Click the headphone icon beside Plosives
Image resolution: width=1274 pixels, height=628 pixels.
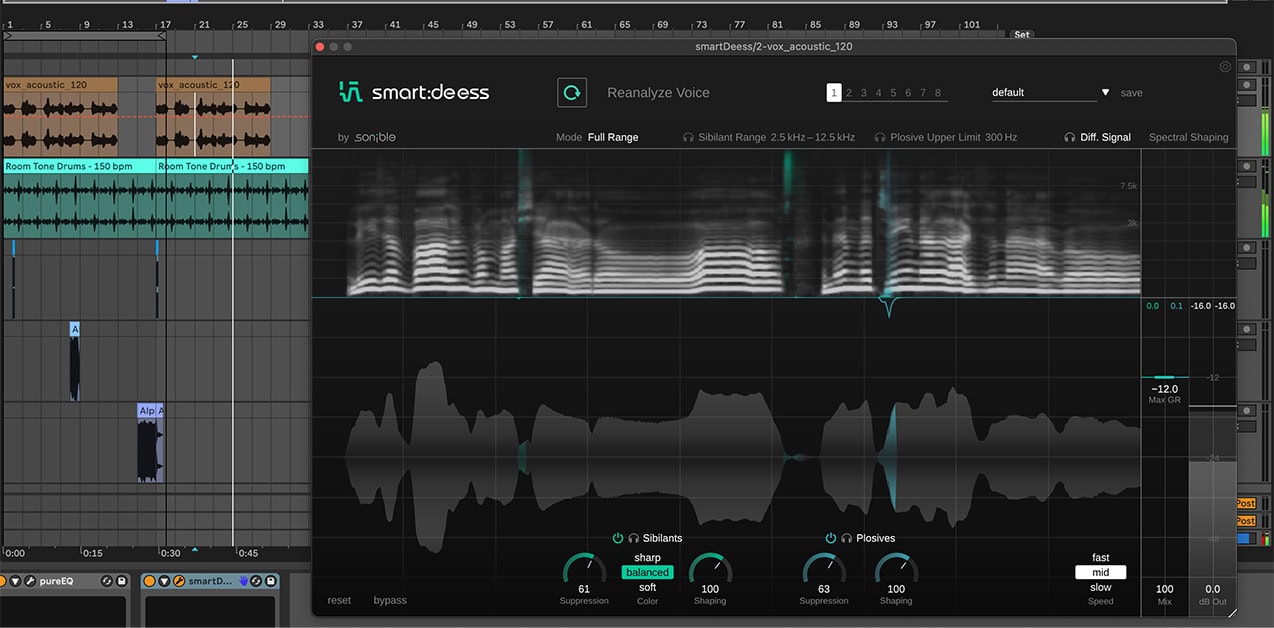tap(846, 538)
